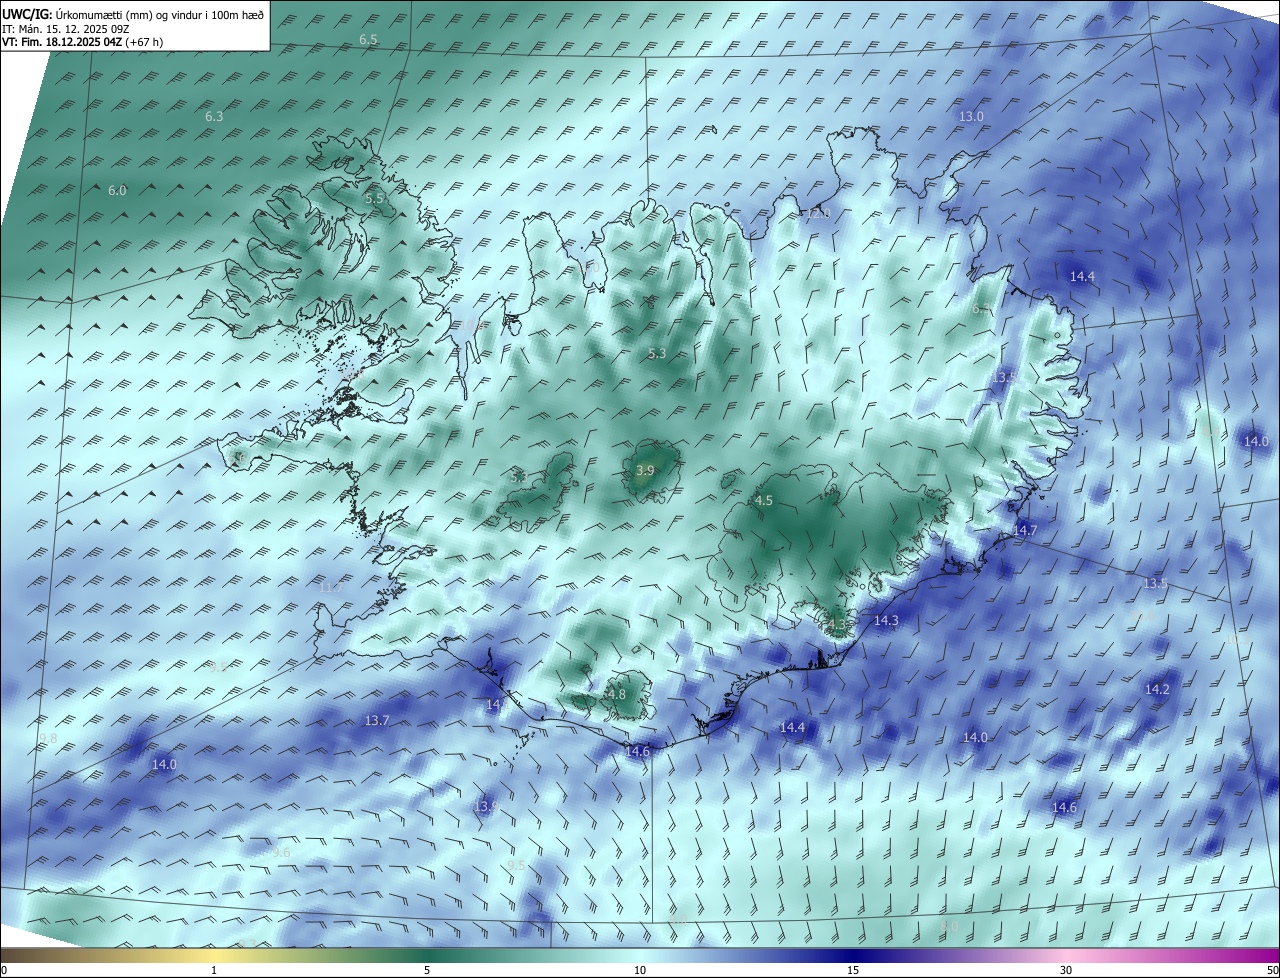Click the 14.2 value label on the map
This screenshot has height=978, width=1280.
(x=1157, y=690)
